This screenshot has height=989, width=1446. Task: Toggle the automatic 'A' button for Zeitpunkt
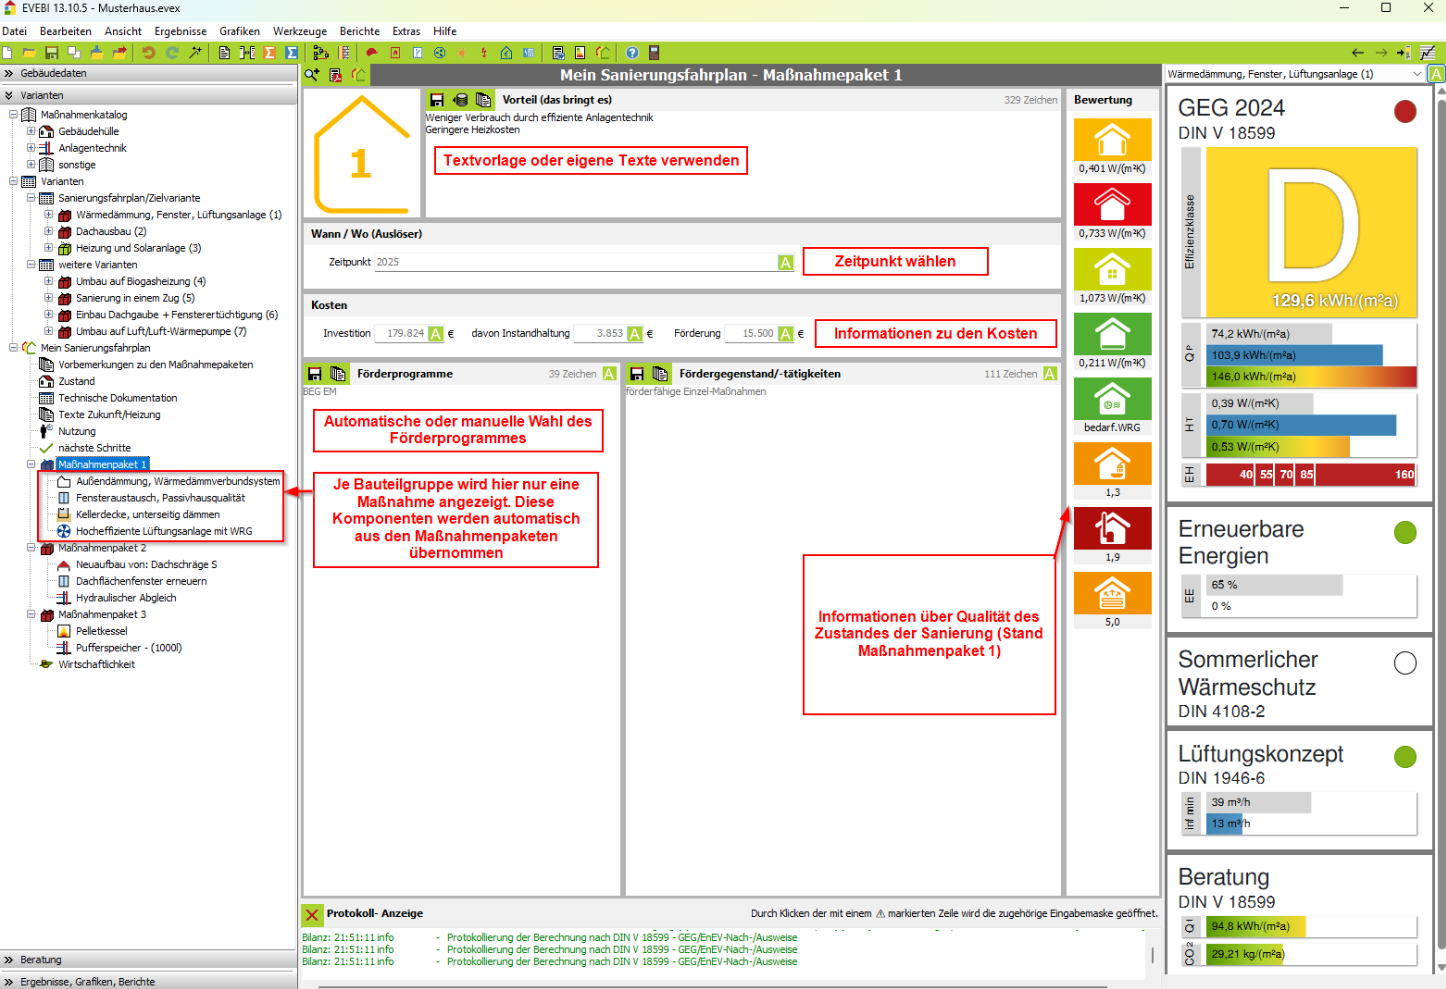(x=786, y=262)
